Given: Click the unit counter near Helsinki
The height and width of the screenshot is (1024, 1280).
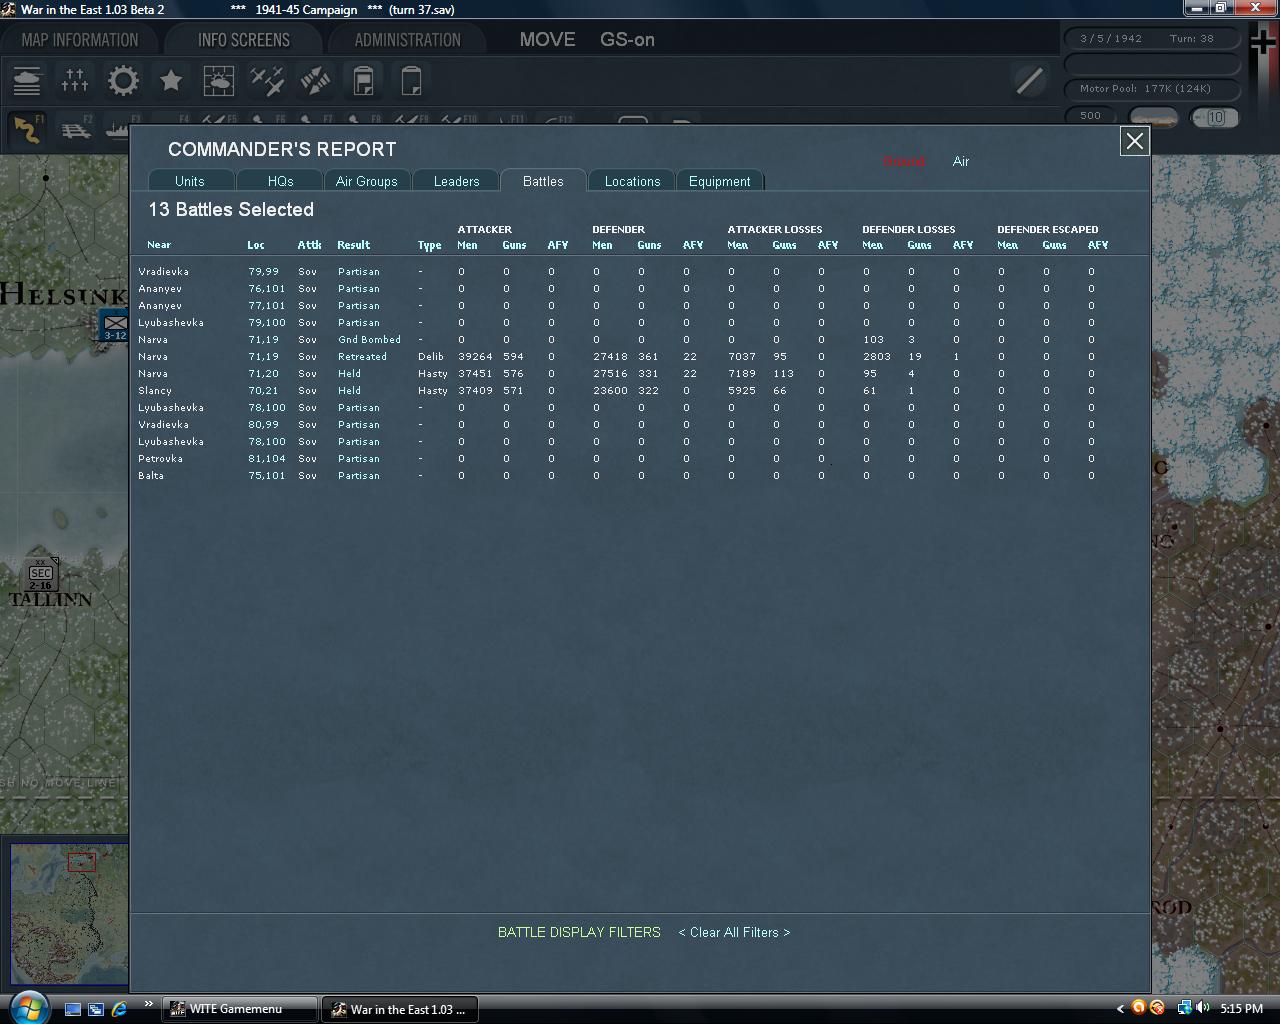Looking at the screenshot, I should (115, 326).
